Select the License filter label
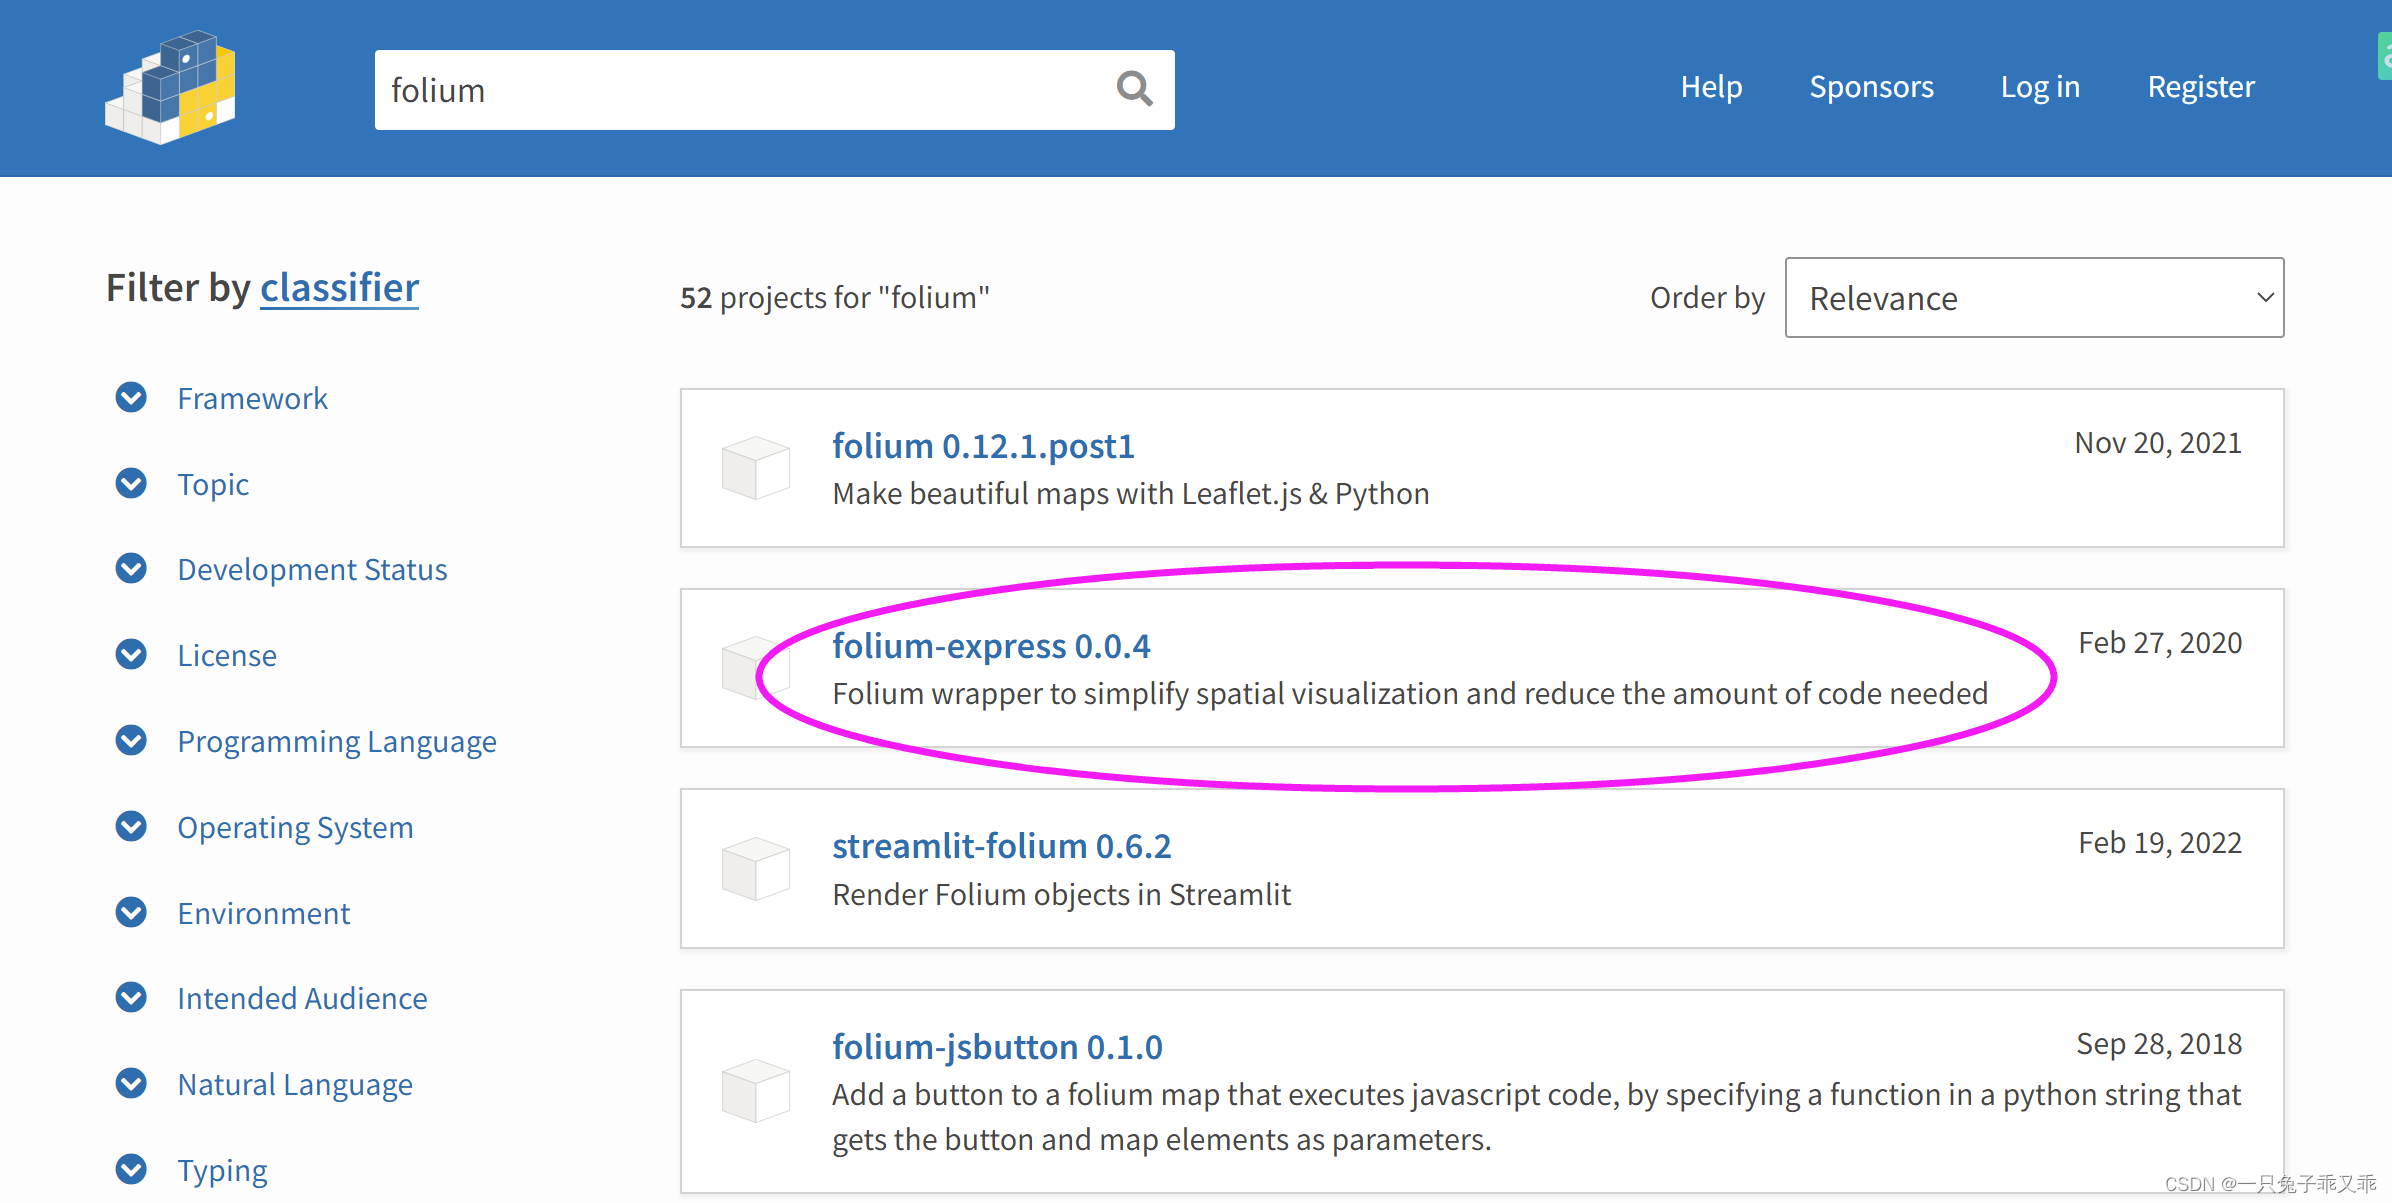 coord(227,655)
